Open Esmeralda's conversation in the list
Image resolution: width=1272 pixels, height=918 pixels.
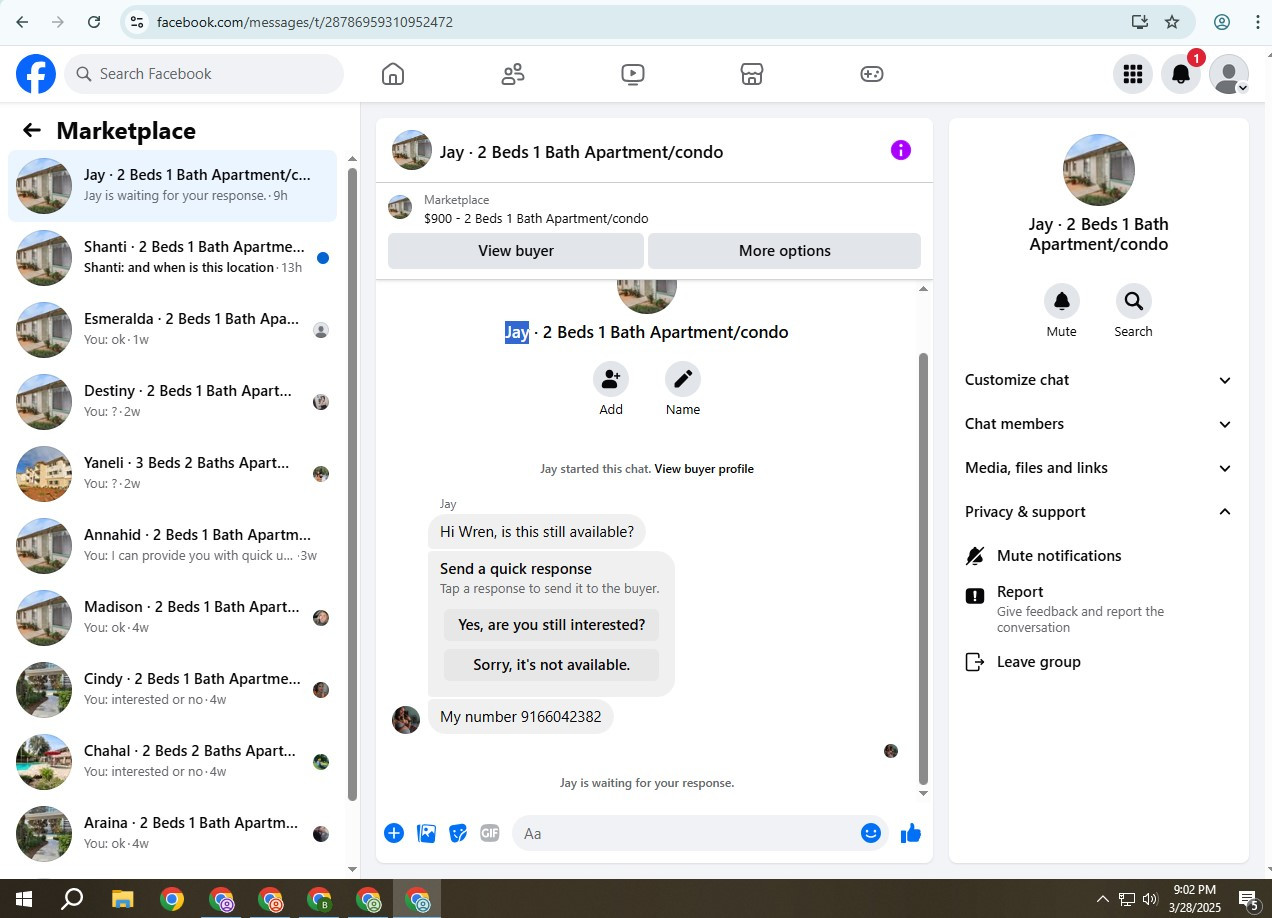click(173, 330)
